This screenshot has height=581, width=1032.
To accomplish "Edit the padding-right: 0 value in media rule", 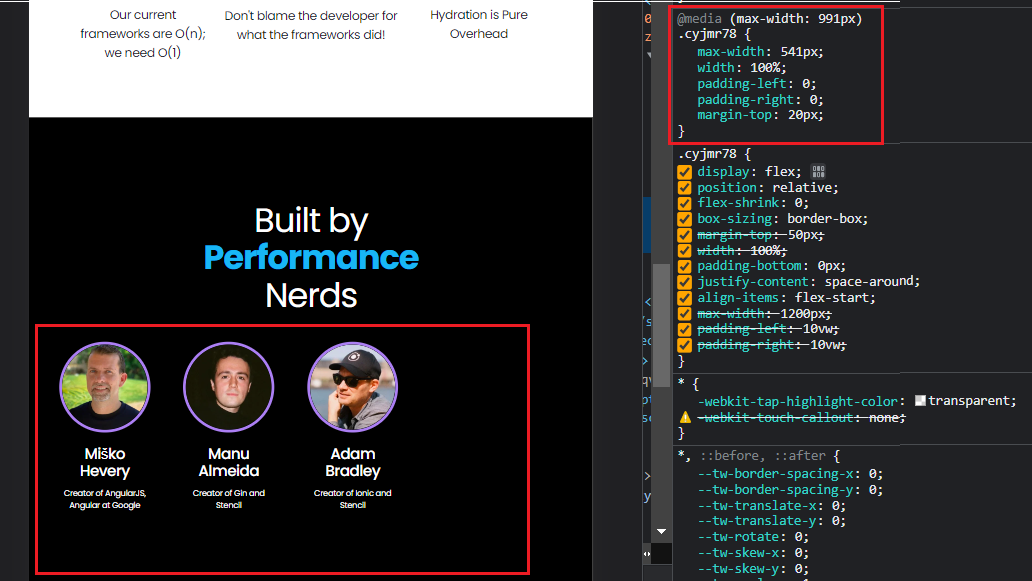I will (x=813, y=99).
